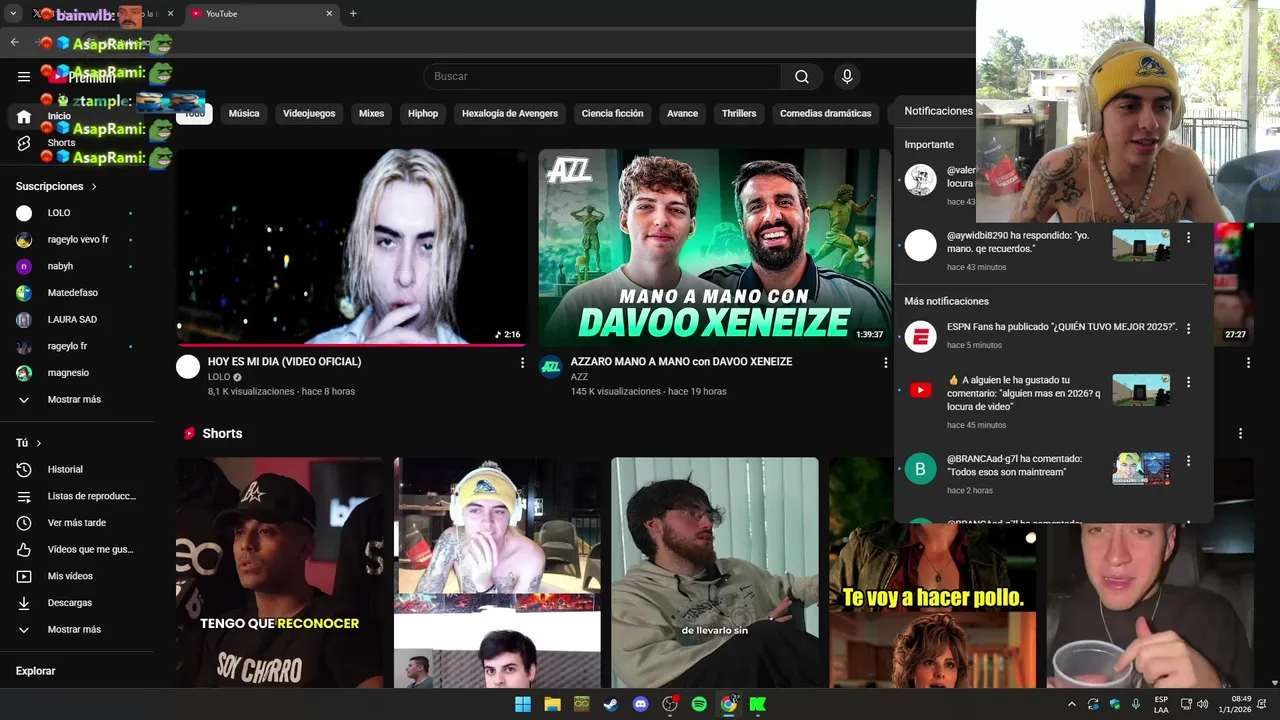Open a new browser tab
This screenshot has height=720, width=1280.
tap(353, 14)
